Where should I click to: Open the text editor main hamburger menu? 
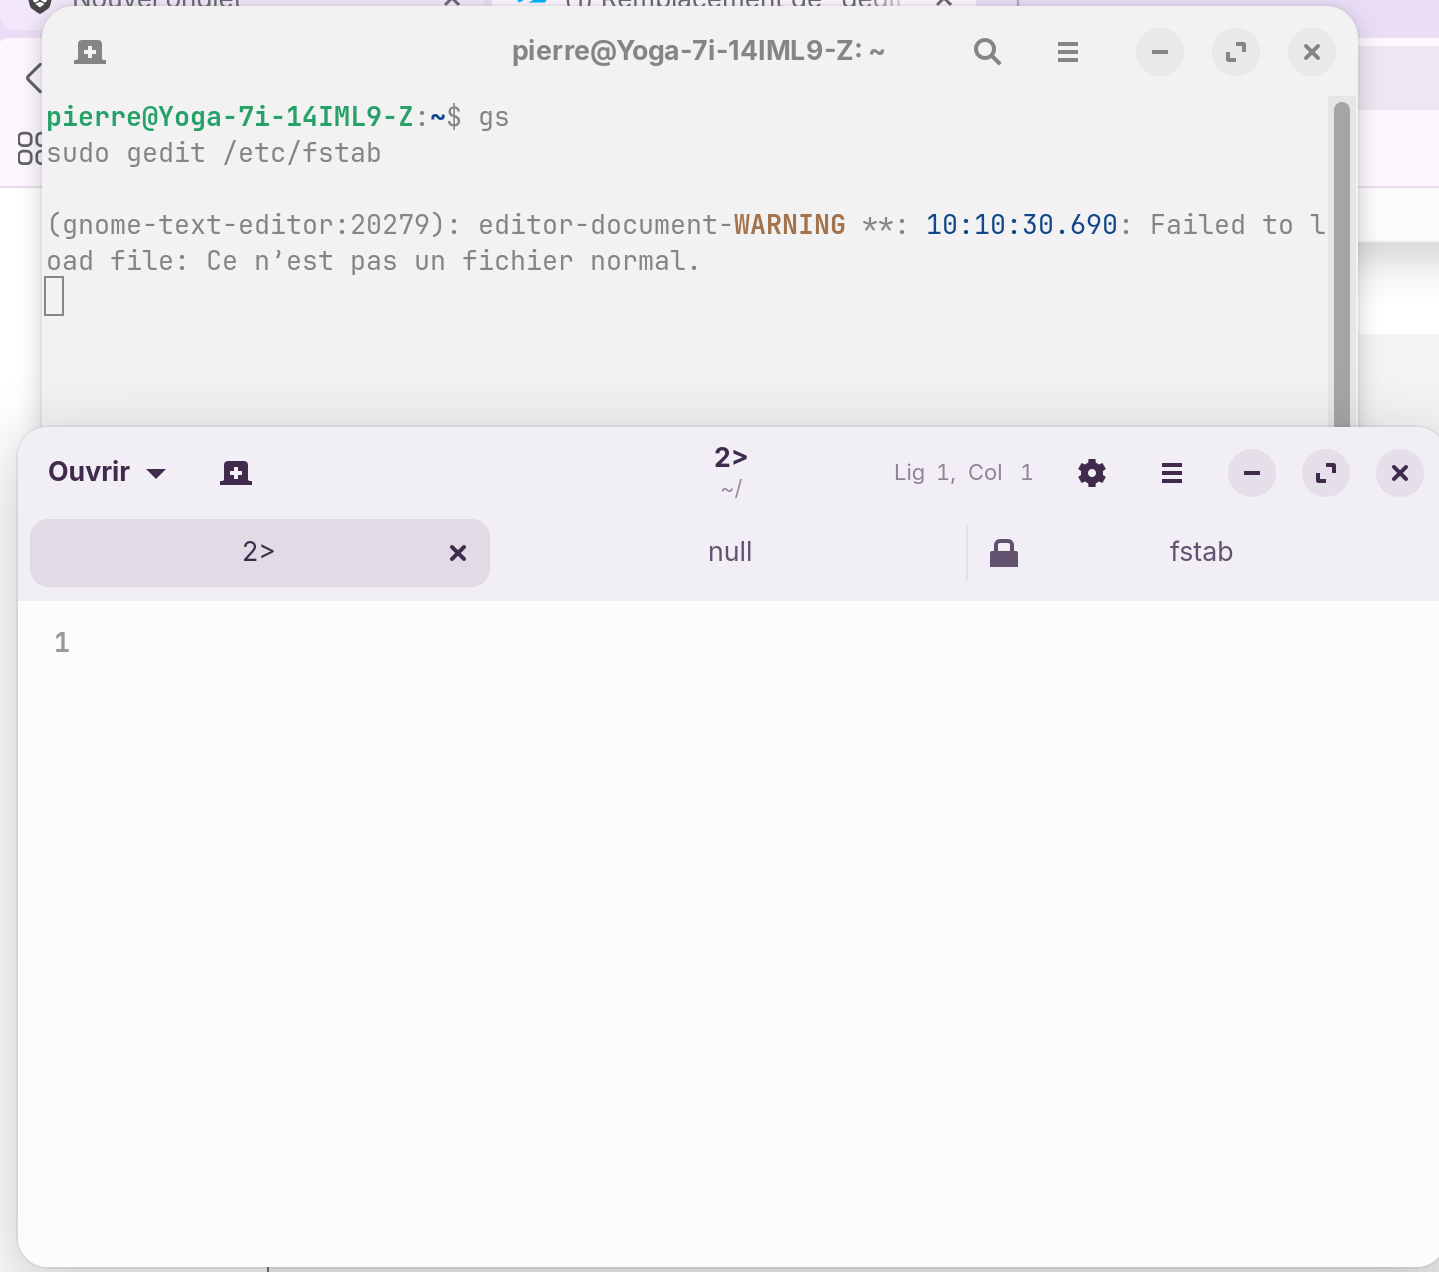[x=1172, y=473]
